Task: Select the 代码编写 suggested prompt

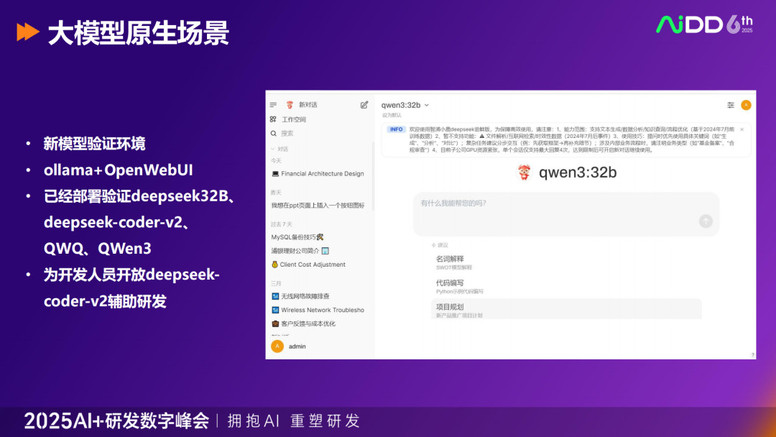Action: (566, 287)
